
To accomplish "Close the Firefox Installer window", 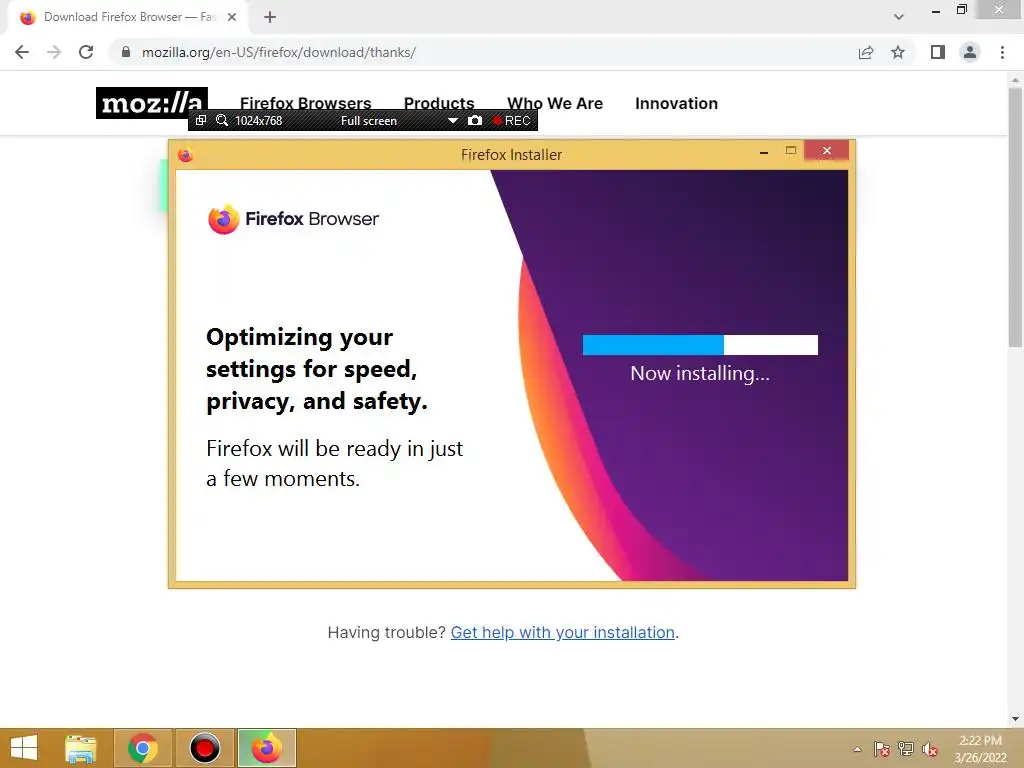I will 827,151.
